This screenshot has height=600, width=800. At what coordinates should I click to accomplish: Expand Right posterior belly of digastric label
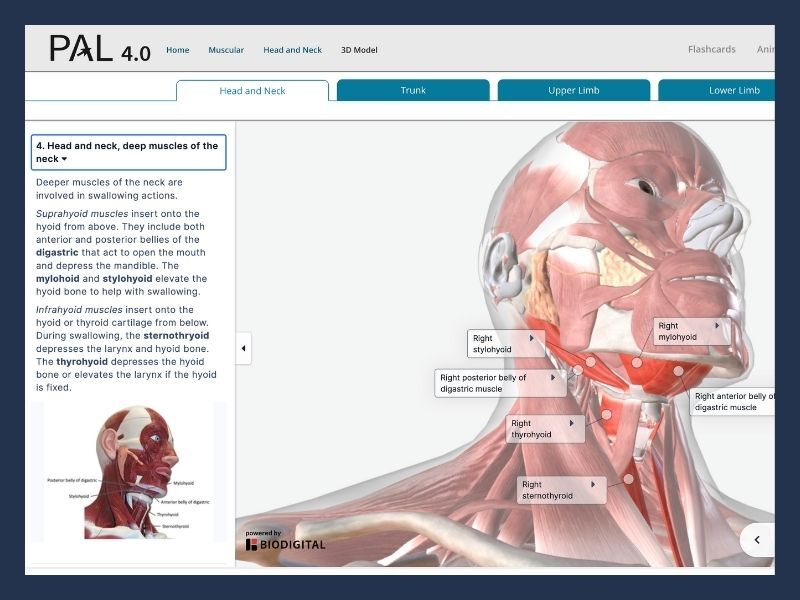(x=552, y=378)
